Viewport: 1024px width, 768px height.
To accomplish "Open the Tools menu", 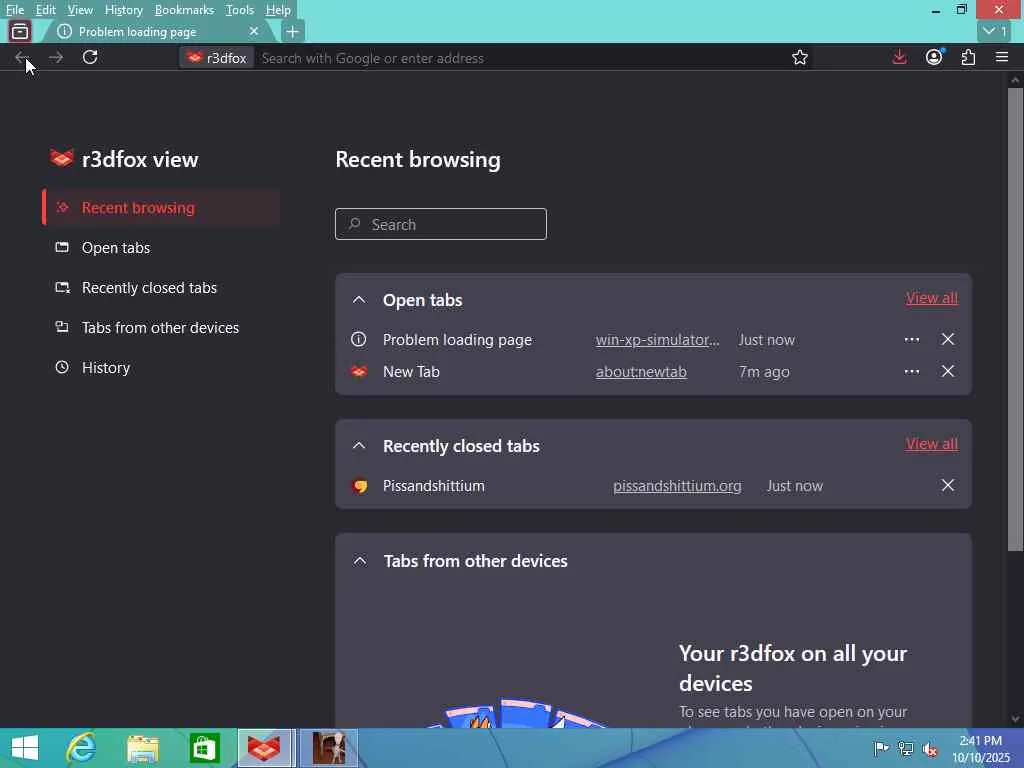I will [x=240, y=10].
